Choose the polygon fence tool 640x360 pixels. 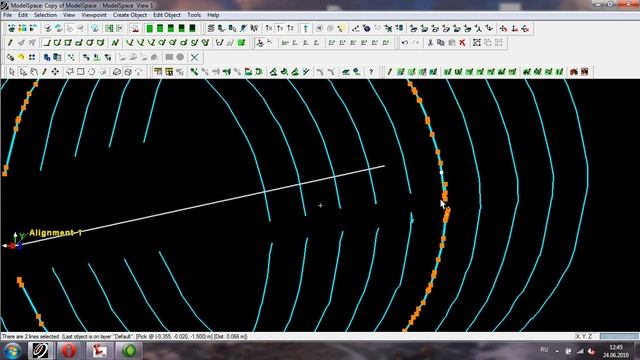[x=70, y=72]
